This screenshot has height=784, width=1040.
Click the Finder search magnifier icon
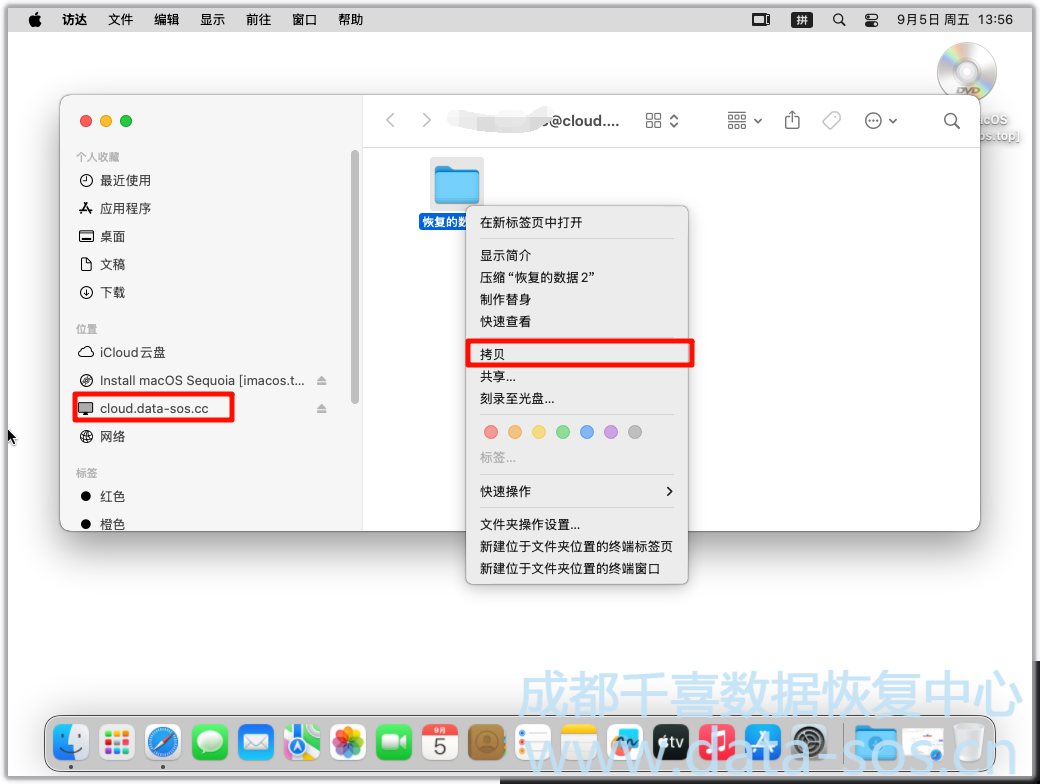pos(951,121)
